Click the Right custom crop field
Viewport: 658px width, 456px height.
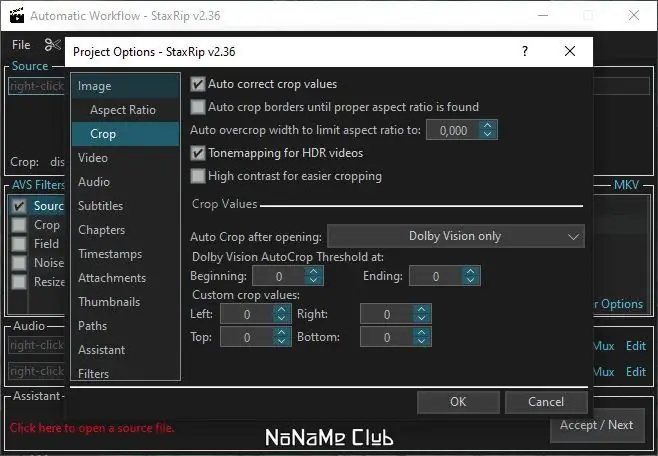(387, 314)
